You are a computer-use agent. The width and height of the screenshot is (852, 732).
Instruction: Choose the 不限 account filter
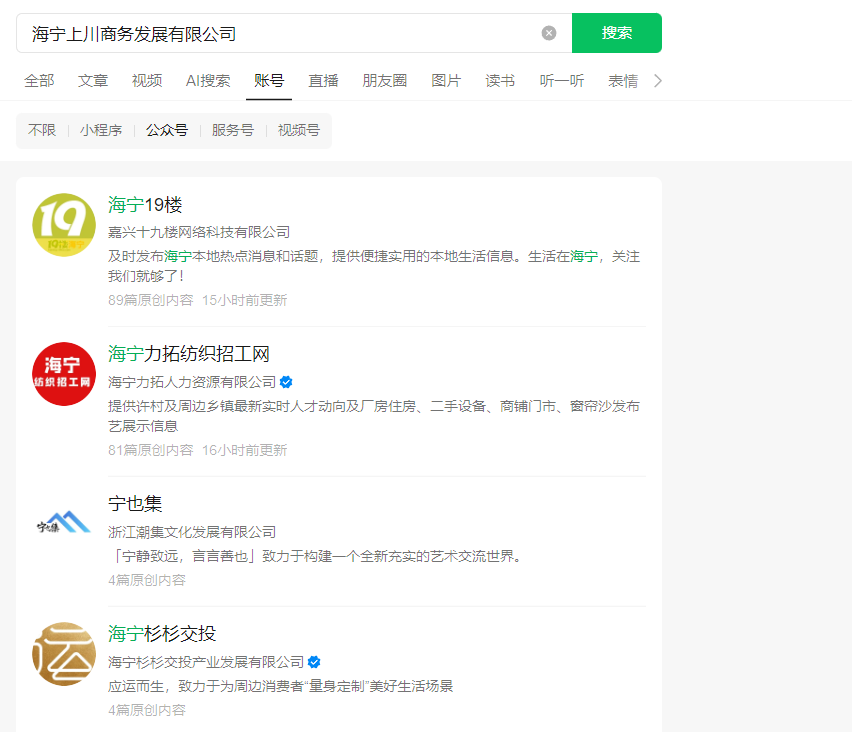point(42,130)
